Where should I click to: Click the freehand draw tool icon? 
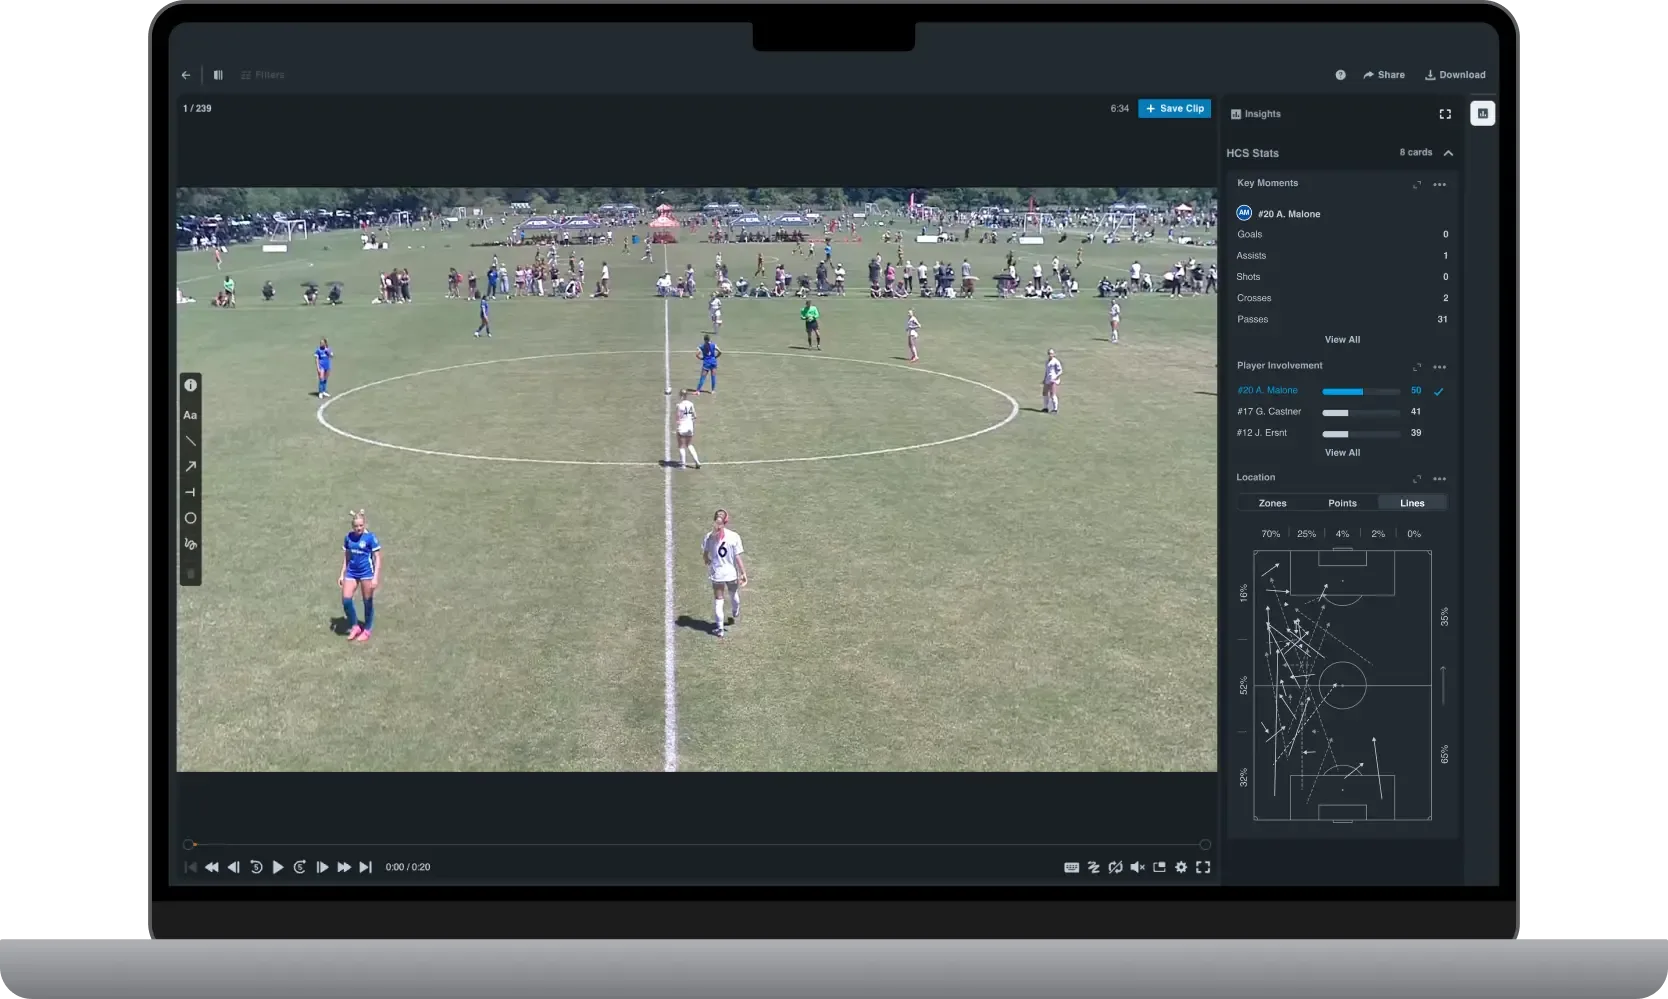(190, 545)
